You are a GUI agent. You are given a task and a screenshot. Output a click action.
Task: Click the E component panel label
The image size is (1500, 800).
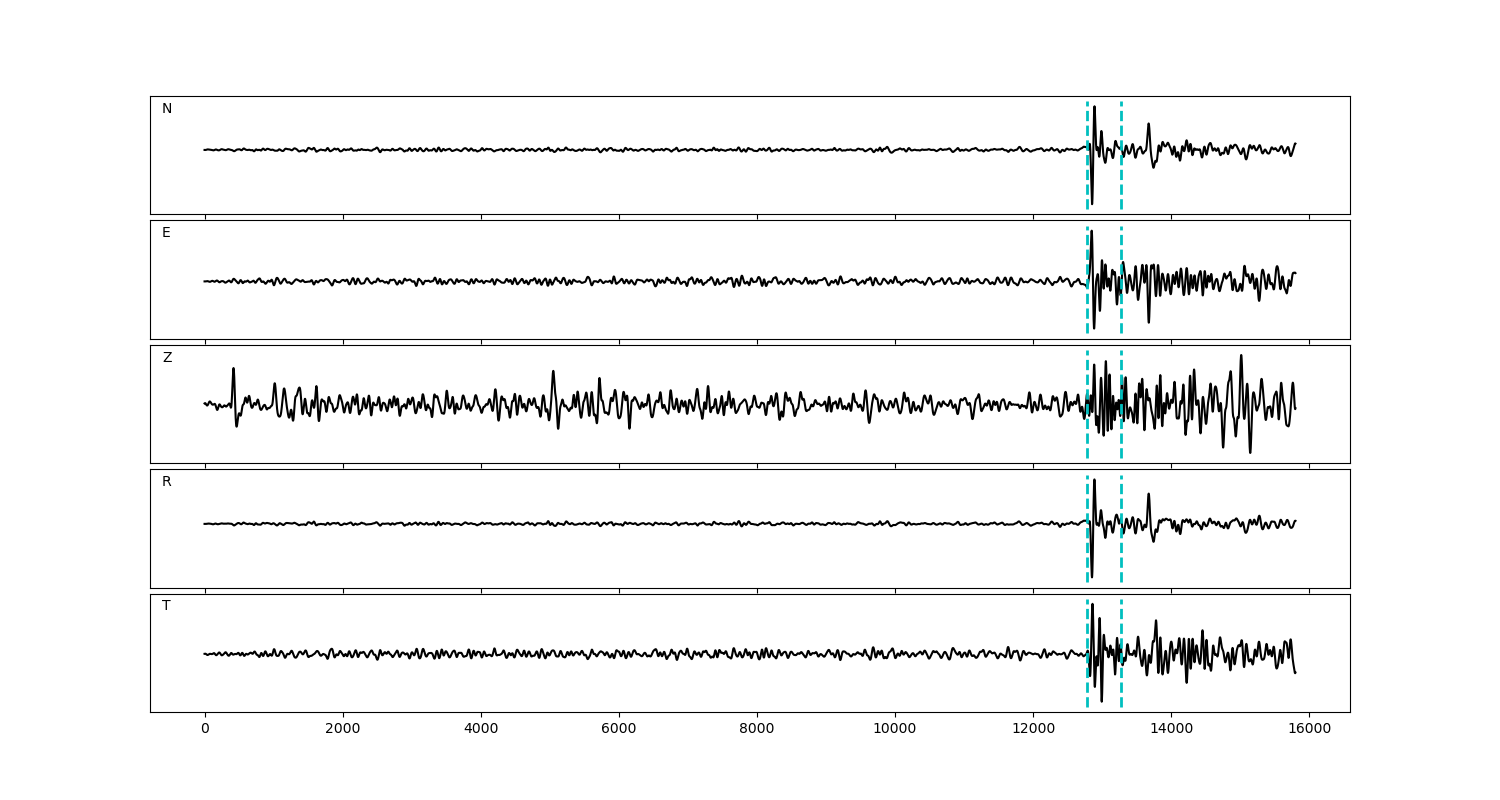[166, 233]
